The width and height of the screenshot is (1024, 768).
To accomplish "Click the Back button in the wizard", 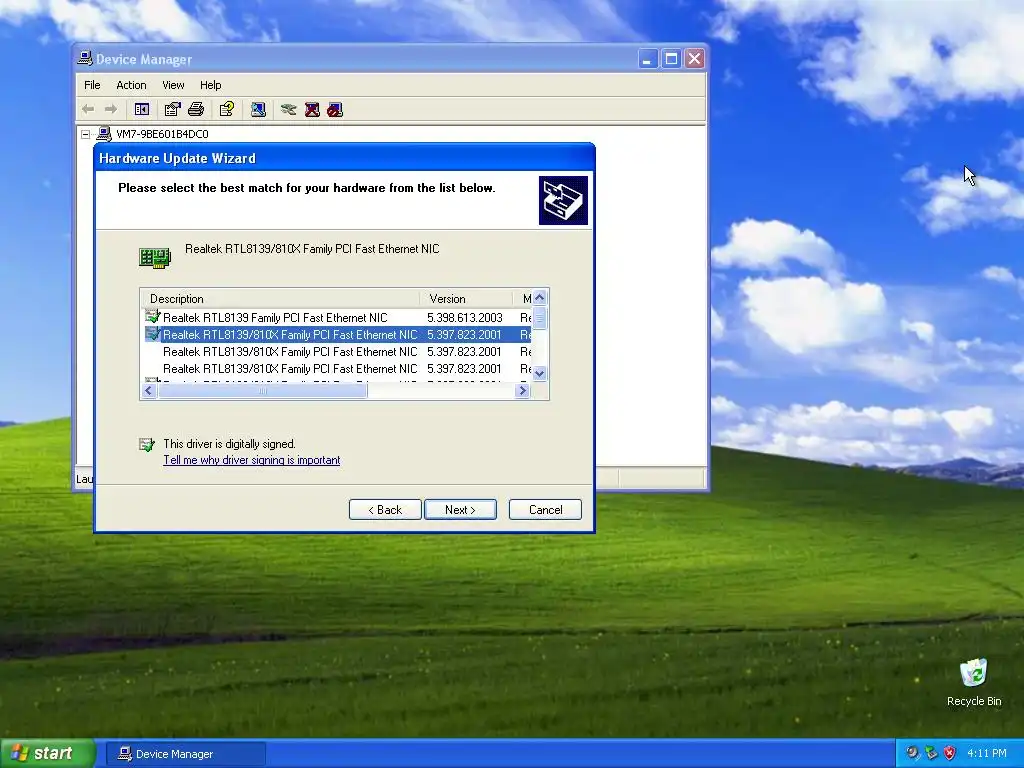I will tap(385, 509).
